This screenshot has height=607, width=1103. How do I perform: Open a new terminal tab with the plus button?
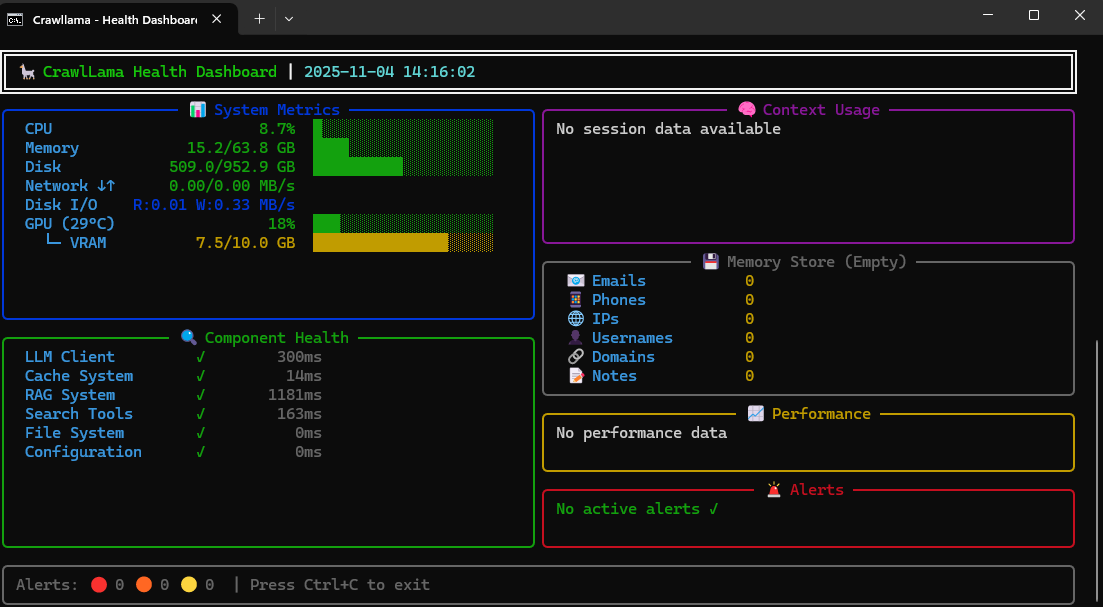[x=258, y=17]
